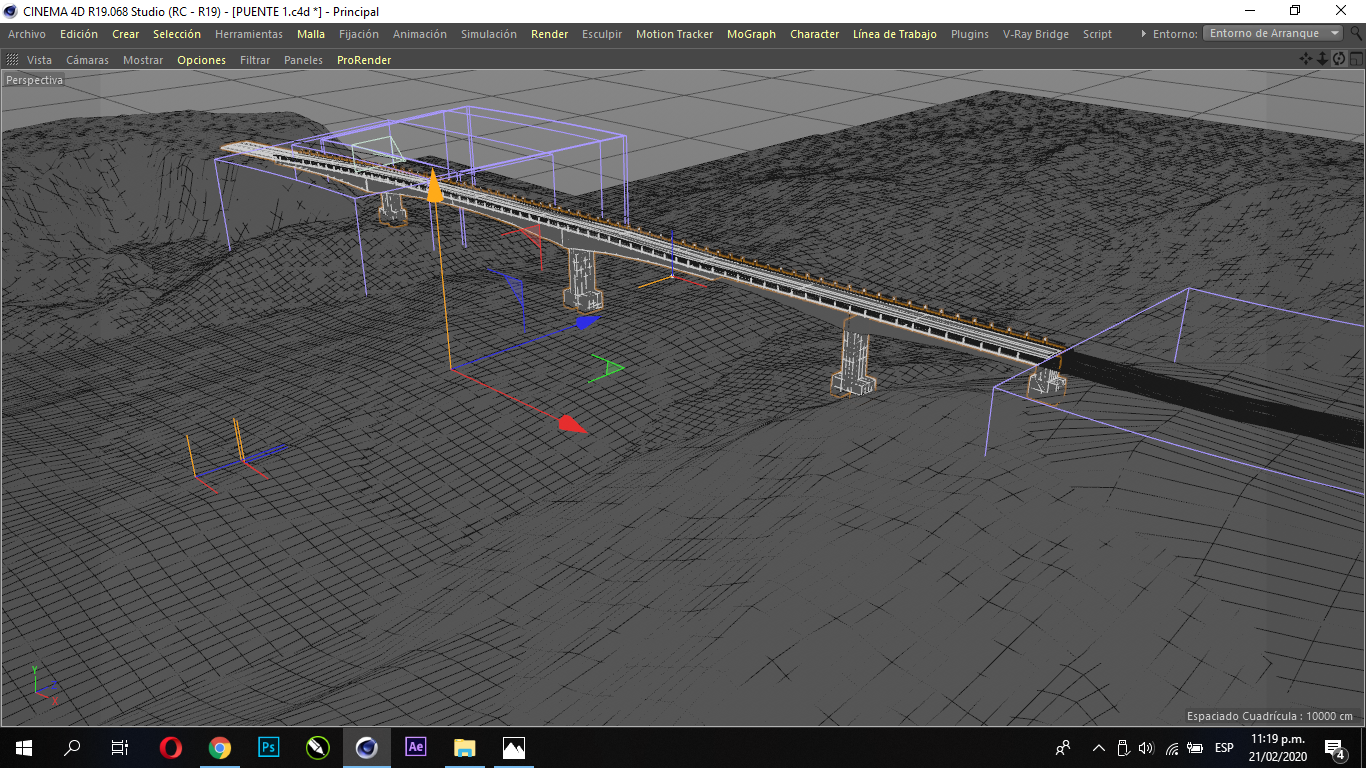Click the red X-axis arrow handle
This screenshot has width=1366, height=768.
pyautogui.click(x=571, y=425)
